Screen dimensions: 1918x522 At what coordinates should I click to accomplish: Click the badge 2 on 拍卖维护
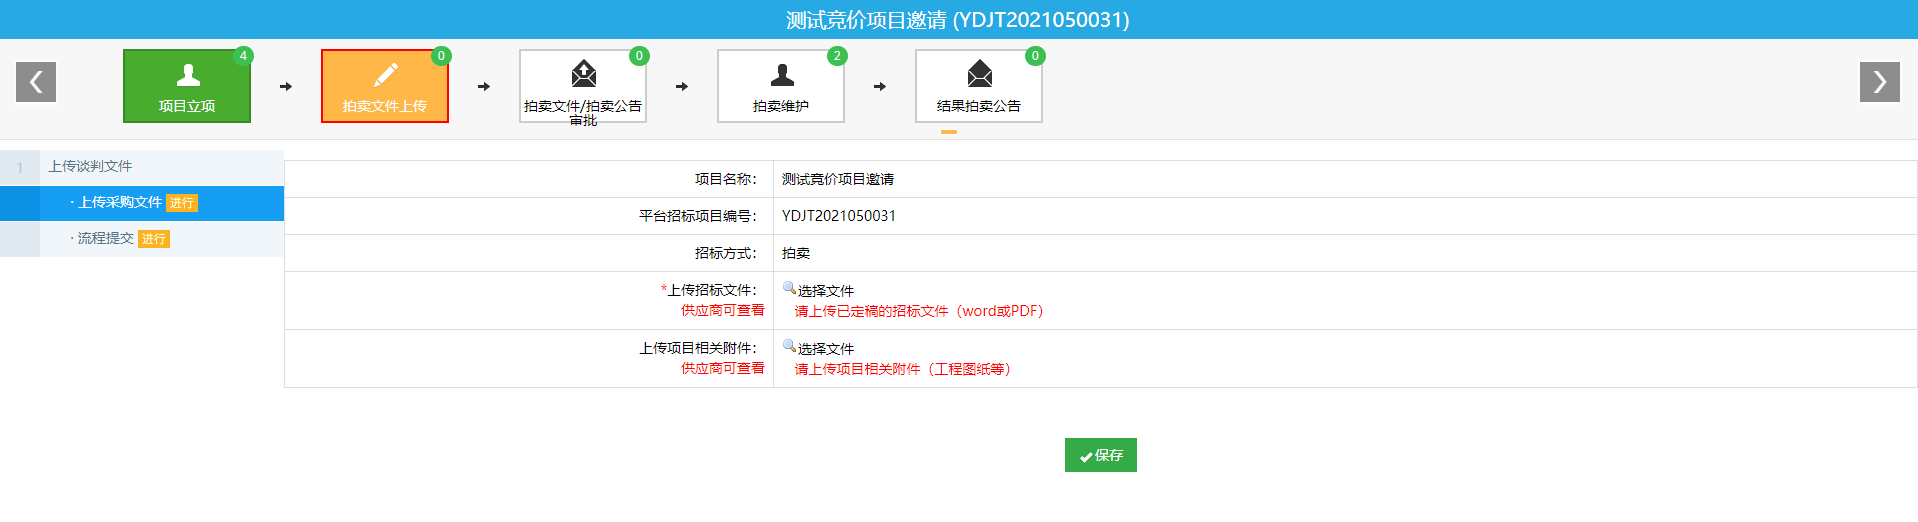[x=837, y=56]
